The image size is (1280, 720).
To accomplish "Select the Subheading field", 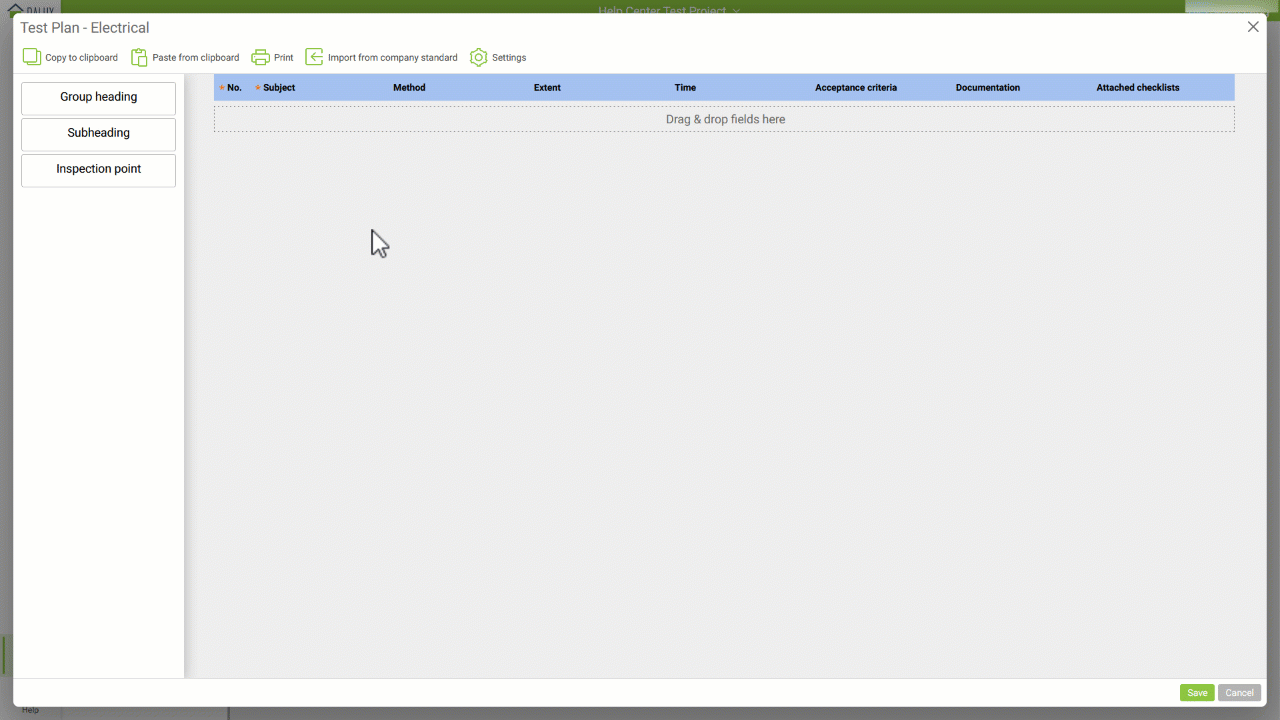I will [98, 133].
